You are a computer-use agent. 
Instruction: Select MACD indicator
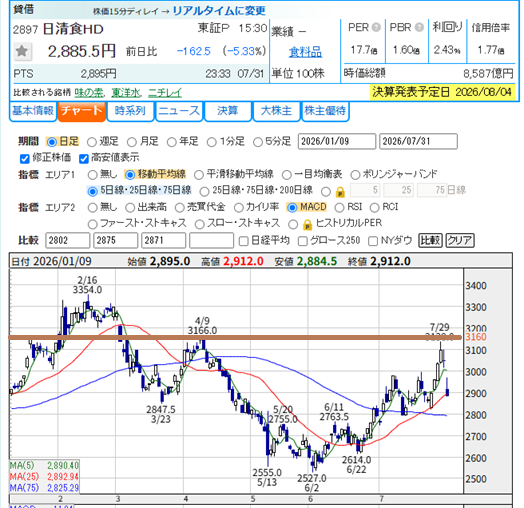(292, 208)
